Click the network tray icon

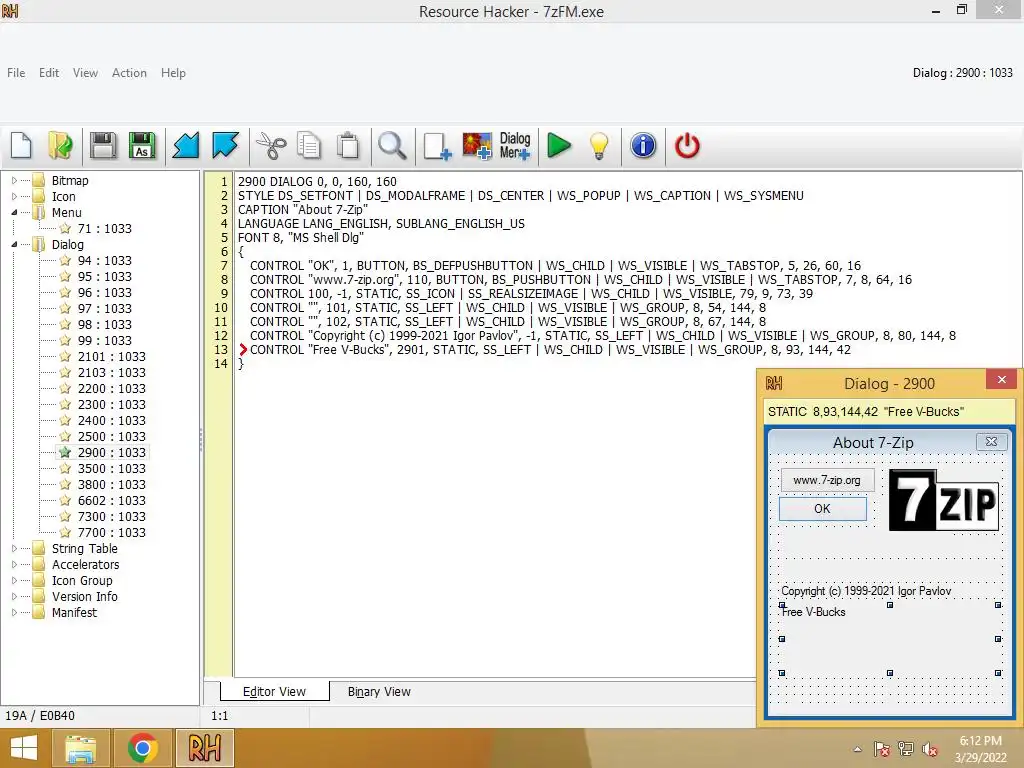(905, 749)
